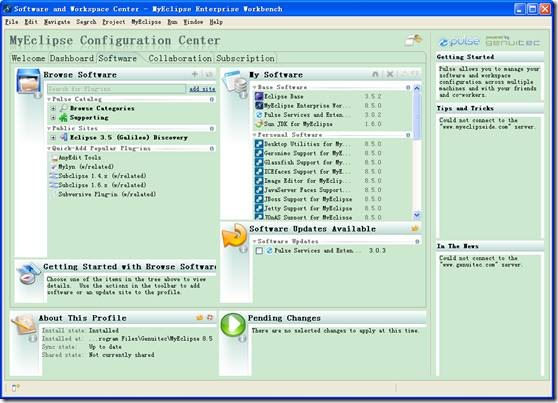This screenshot has height=403, width=558.
Task: Click the Pulse Services icon in Base Software
Action: pos(259,115)
